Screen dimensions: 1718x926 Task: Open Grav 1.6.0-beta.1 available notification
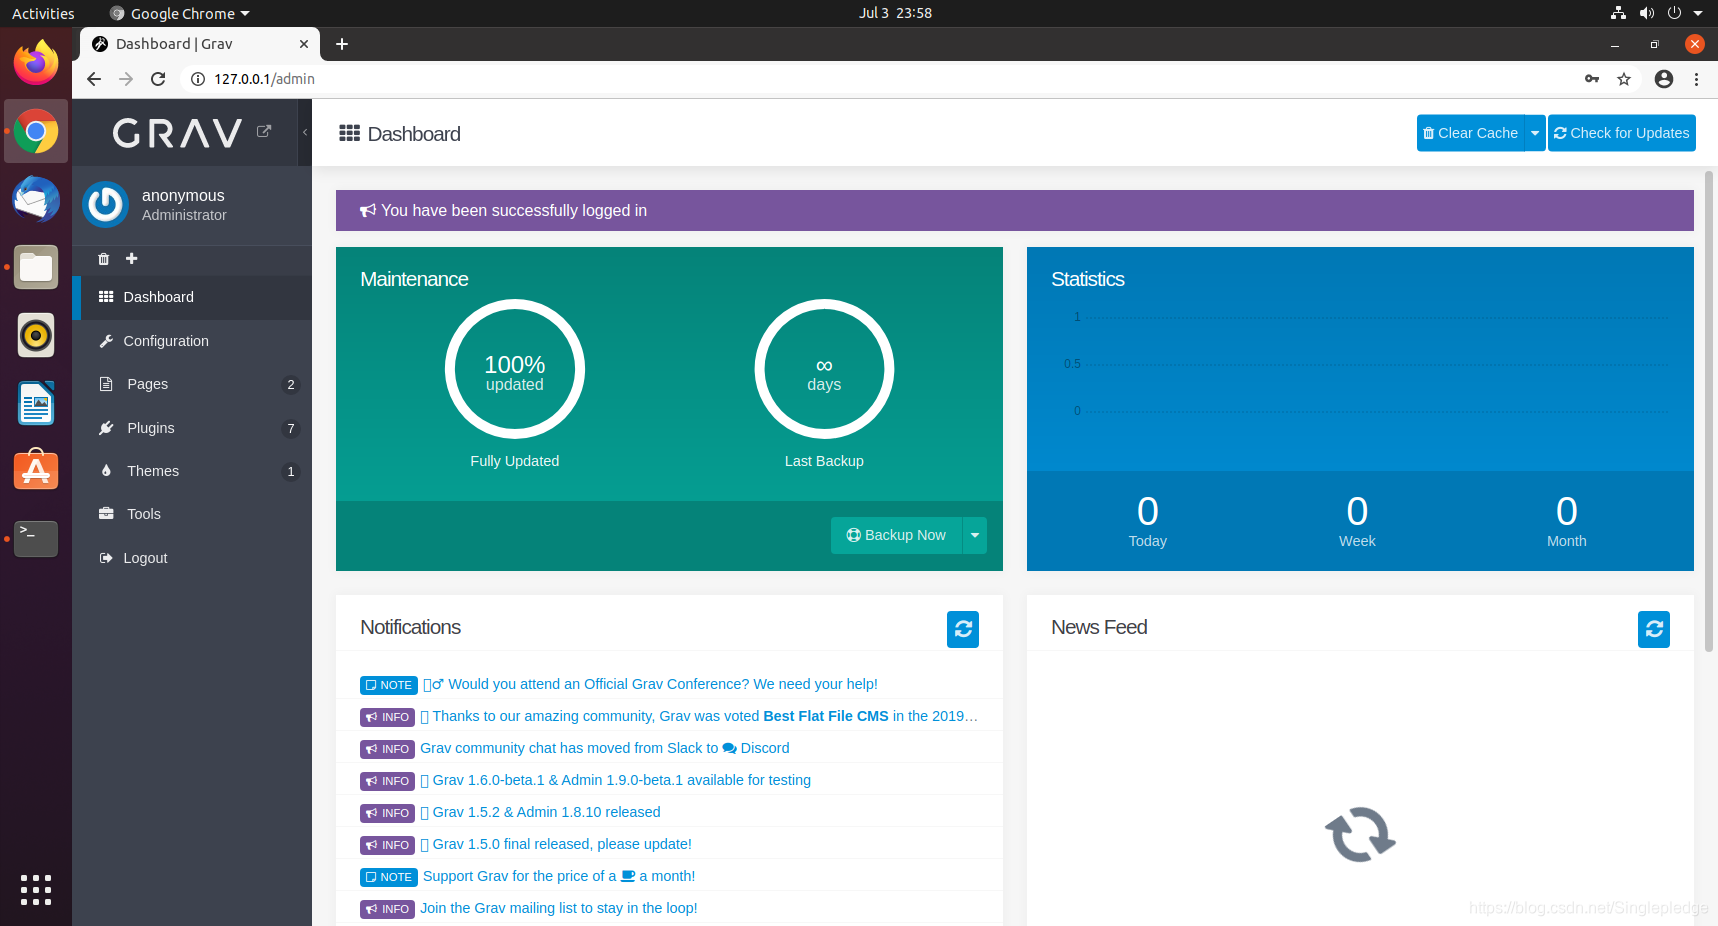coord(616,780)
